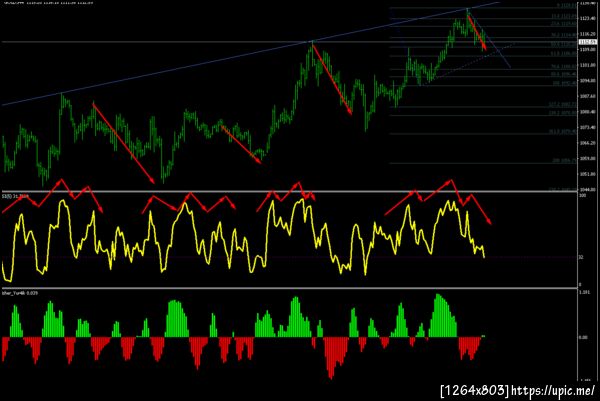Click the 0.00 level on histogram scale
600x401 pixels.
coord(583,337)
